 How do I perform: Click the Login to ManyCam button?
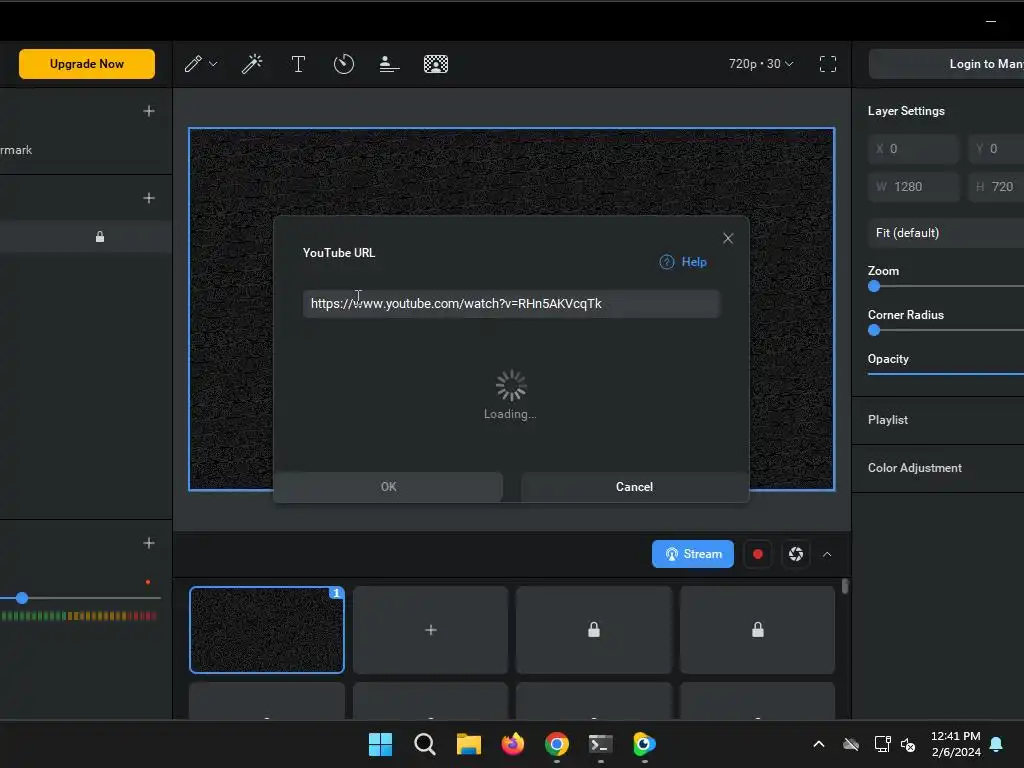pyautogui.click(x=946, y=64)
